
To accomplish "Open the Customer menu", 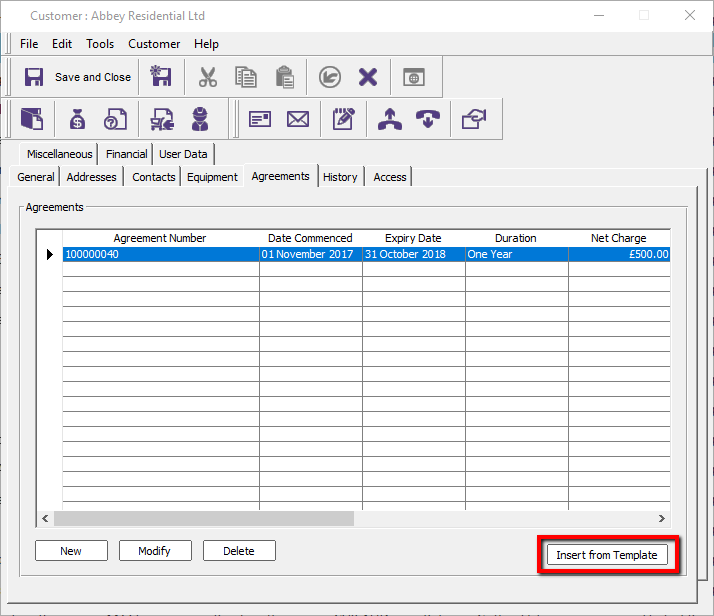I will pyautogui.click(x=154, y=44).
